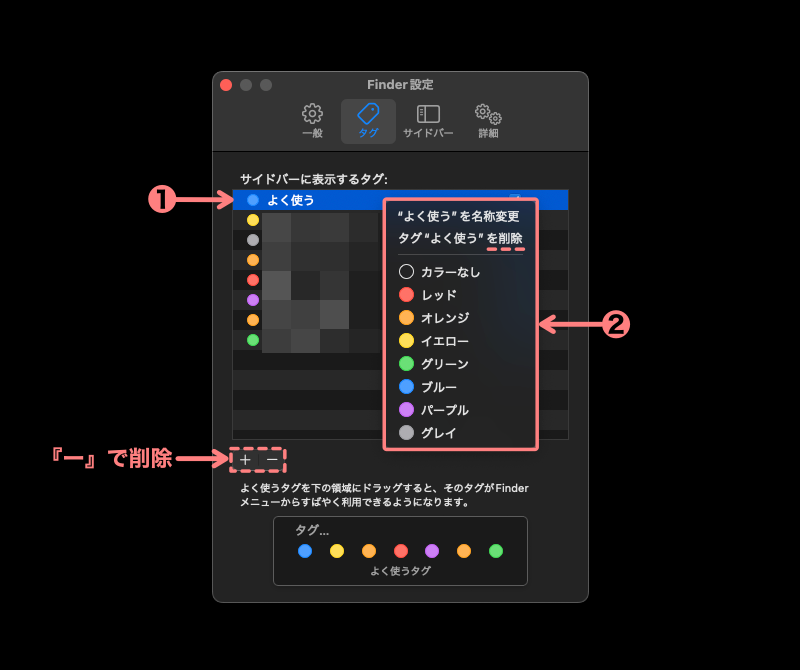Click red dot in よく使うタグ area
Viewport: 800px width, 670px height.
[x=401, y=551]
